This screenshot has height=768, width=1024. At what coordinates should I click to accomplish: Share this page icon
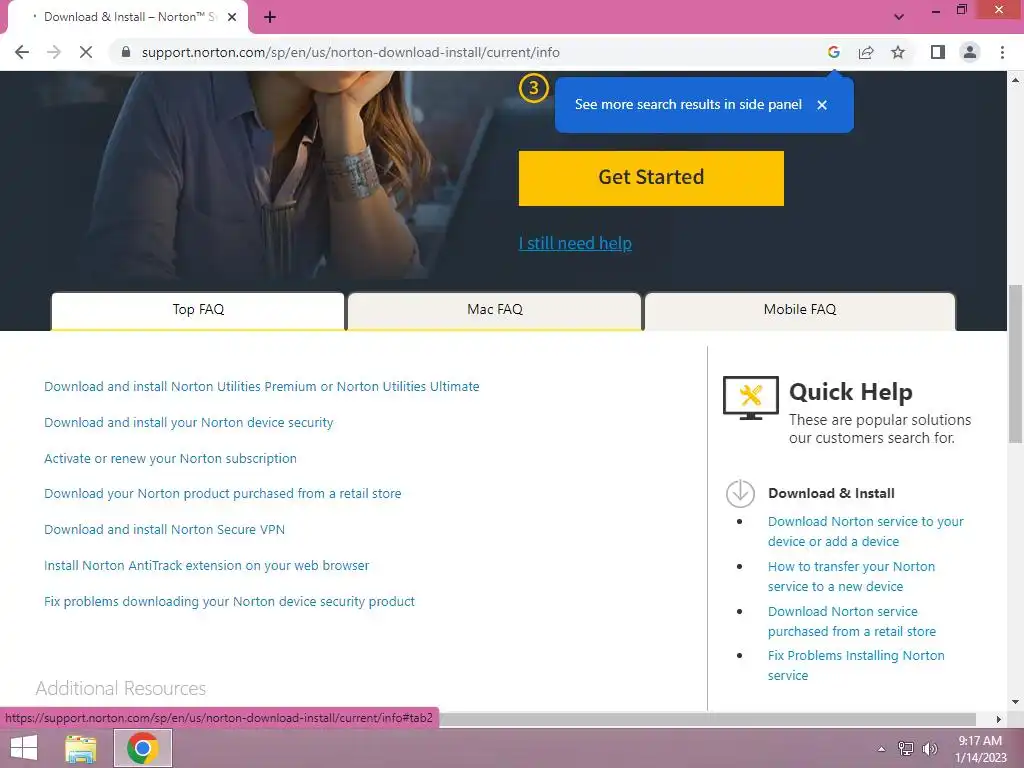click(x=866, y=52)
